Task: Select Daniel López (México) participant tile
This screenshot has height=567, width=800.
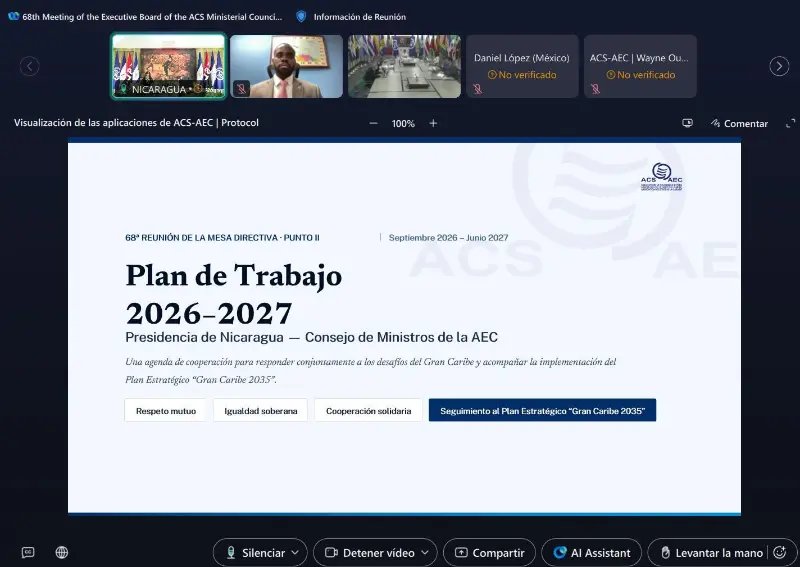Action: 522,66
